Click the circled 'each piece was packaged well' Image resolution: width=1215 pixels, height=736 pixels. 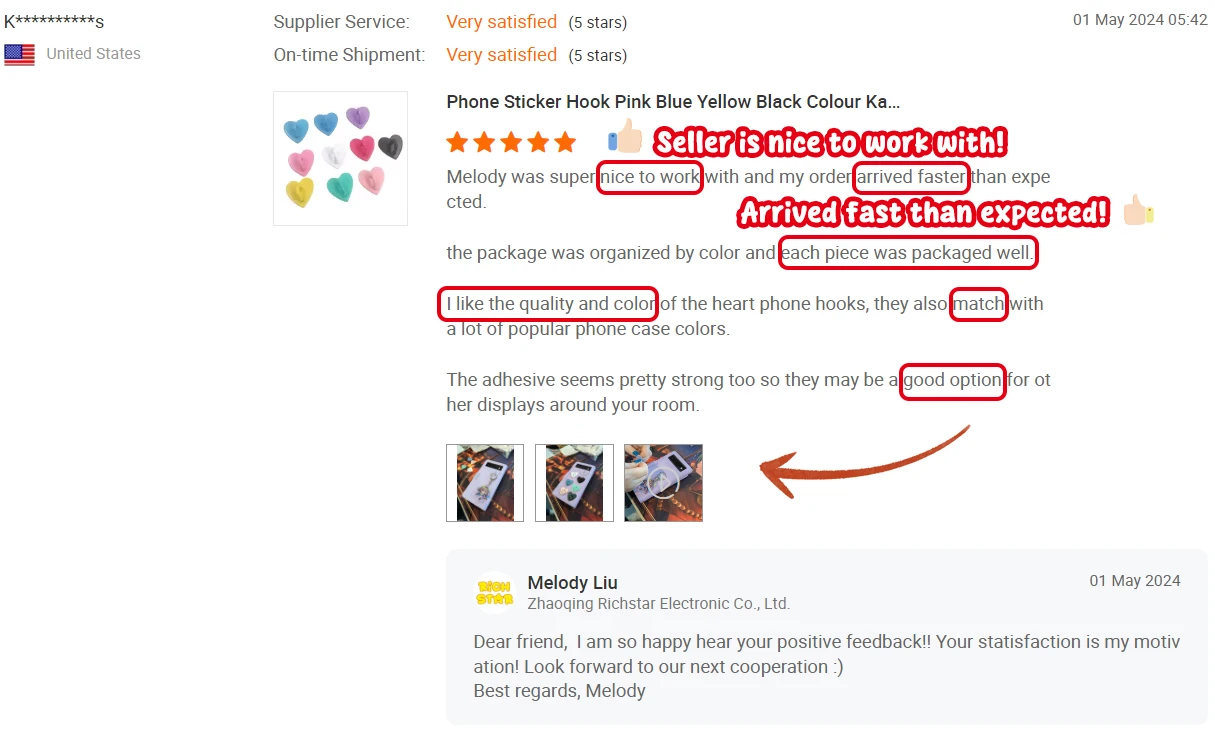pyautogui.click(x=908, y=253)
